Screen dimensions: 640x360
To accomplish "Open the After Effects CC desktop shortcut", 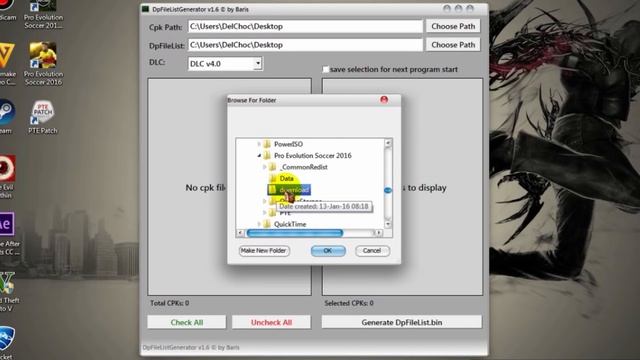I will click(x=8, y=233).
